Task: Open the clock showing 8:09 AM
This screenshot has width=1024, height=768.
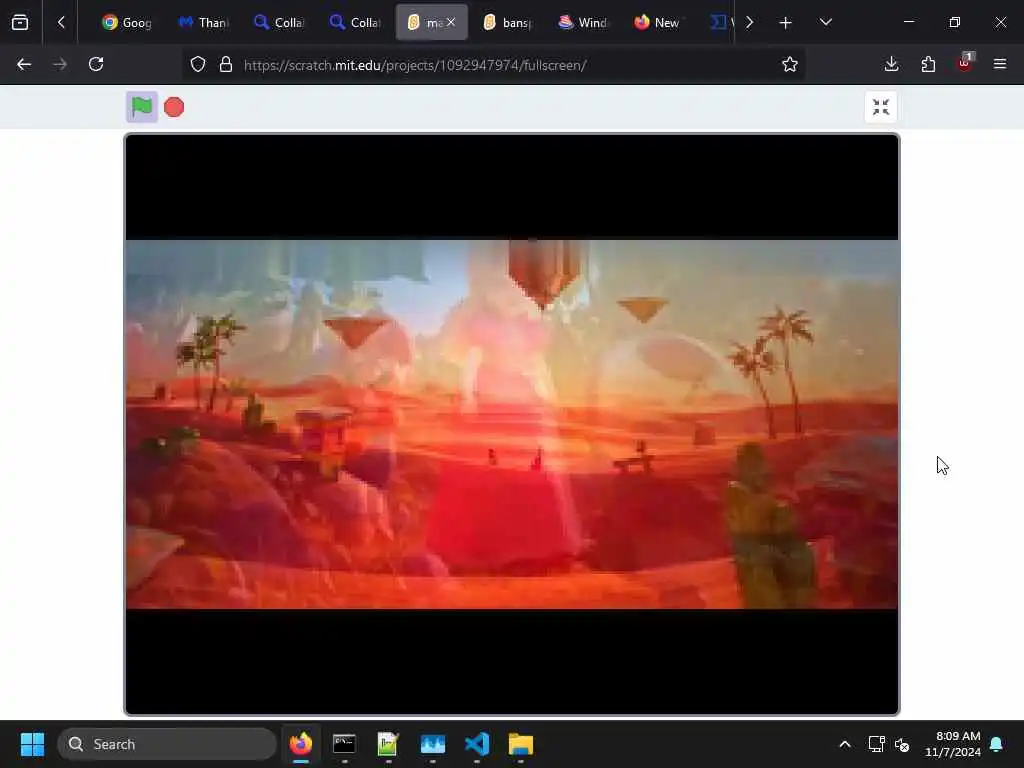Action: coord(953,744)
